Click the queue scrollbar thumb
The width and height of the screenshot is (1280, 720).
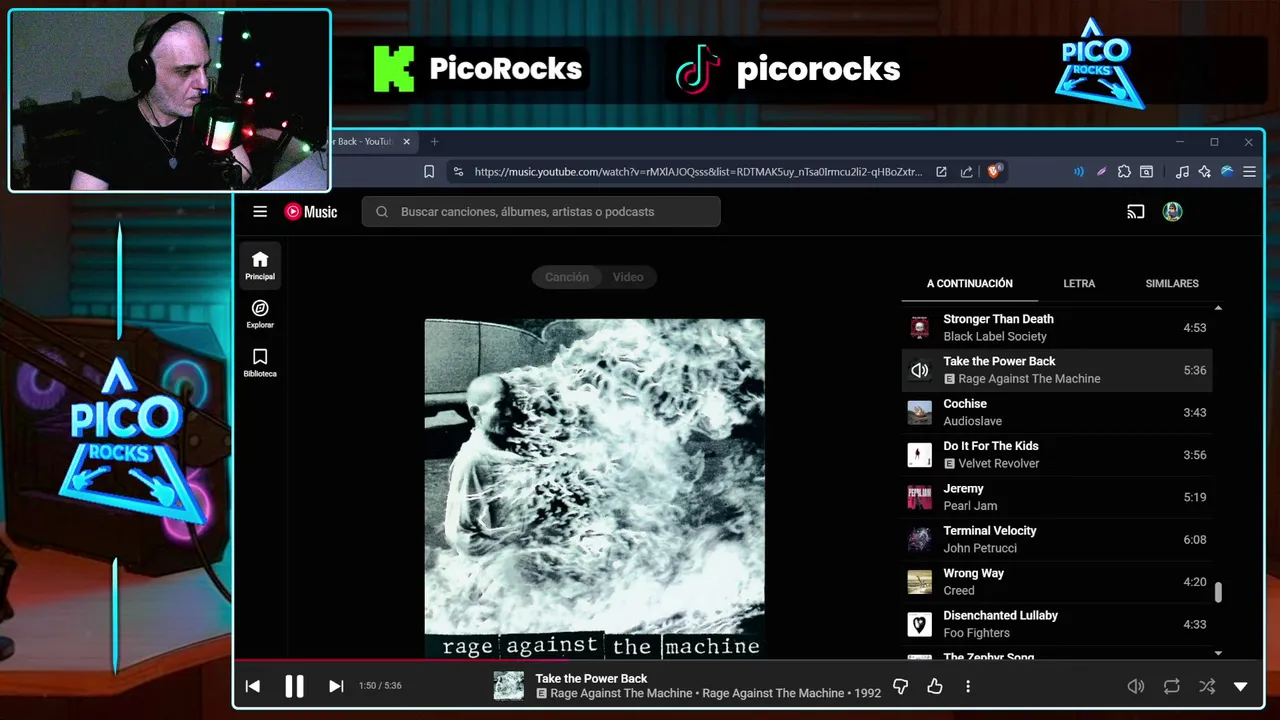point(1218,591)
